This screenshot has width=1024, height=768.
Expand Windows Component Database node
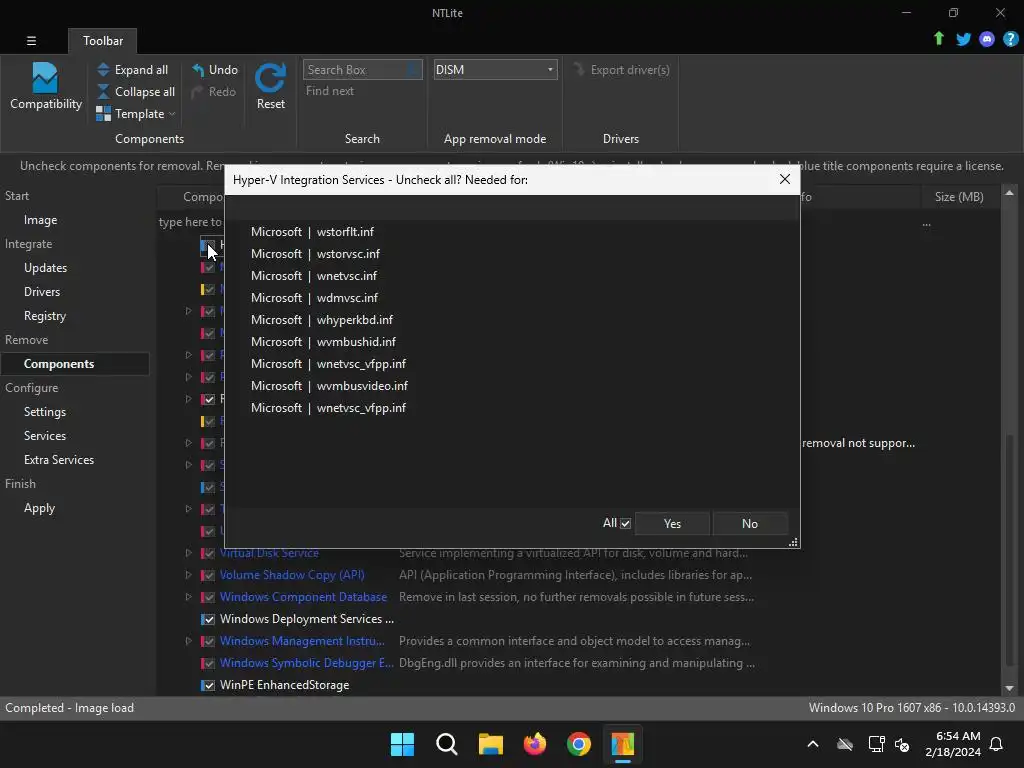[x=188, y=597]
